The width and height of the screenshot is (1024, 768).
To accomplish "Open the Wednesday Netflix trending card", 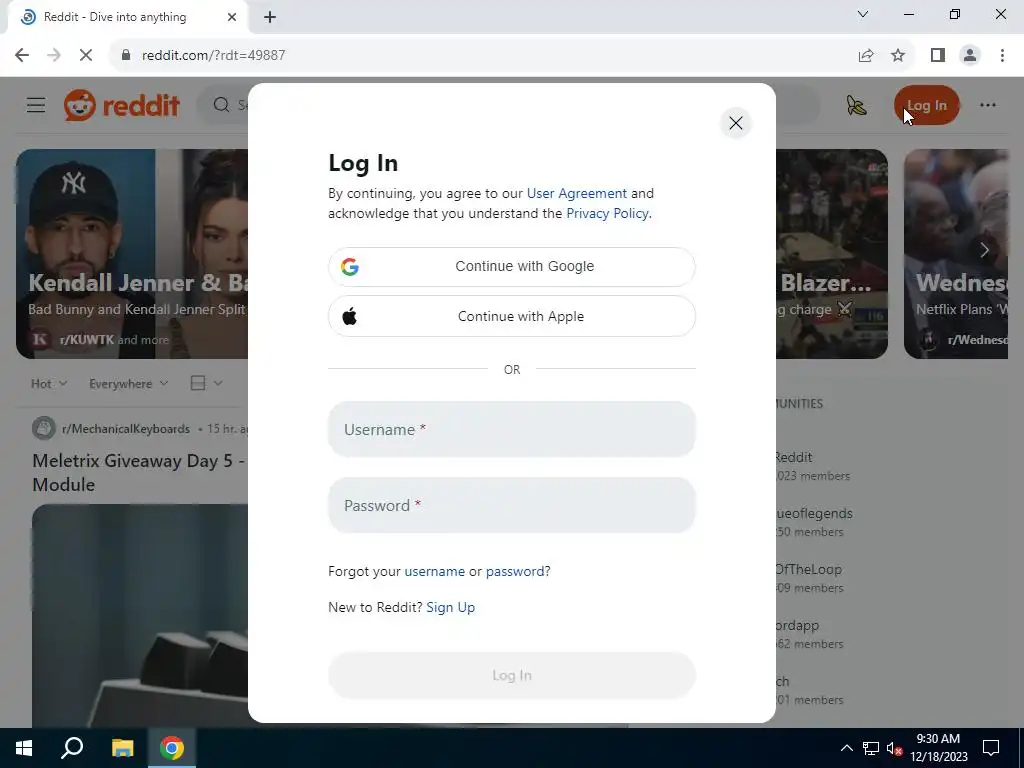I will pos(956,254).
